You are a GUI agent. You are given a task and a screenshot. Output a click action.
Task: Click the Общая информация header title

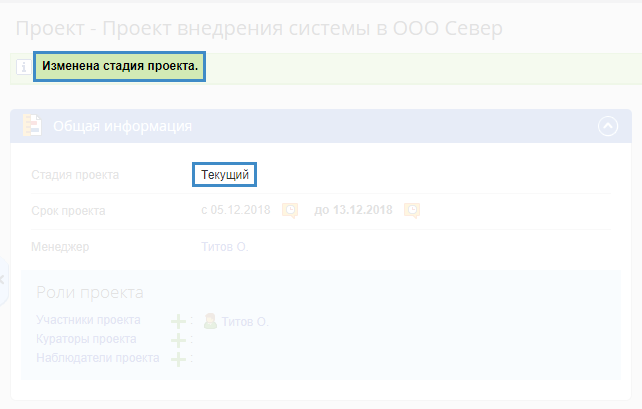122,126
